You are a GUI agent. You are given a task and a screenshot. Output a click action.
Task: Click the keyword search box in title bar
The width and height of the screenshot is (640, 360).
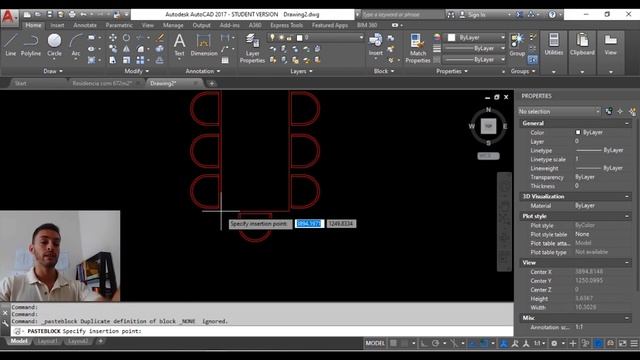click(402, 14)
